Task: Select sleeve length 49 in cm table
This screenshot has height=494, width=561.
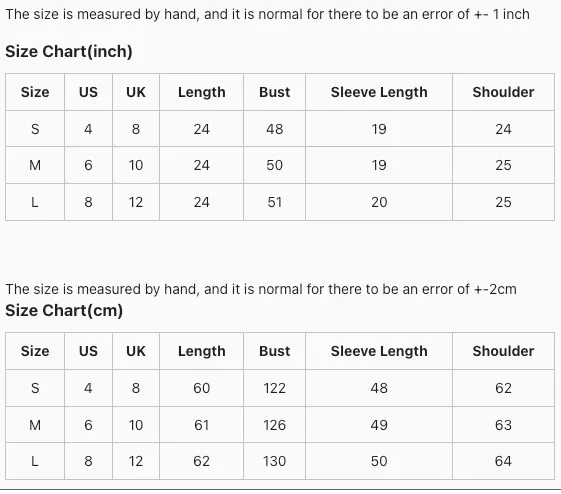Action: pos(379,425)
